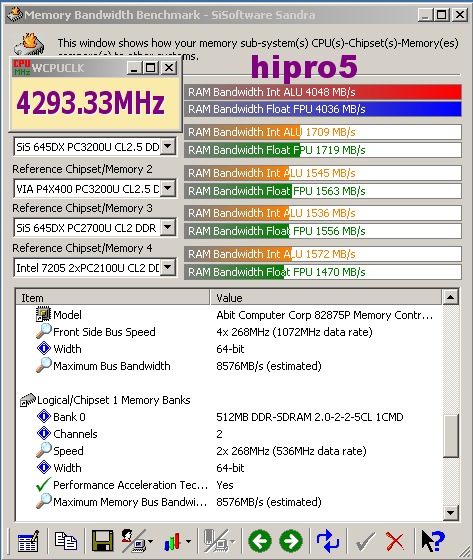Select the Speed row under Memory Banks
This screenshot has height=560, width=473.
(229, 451)
